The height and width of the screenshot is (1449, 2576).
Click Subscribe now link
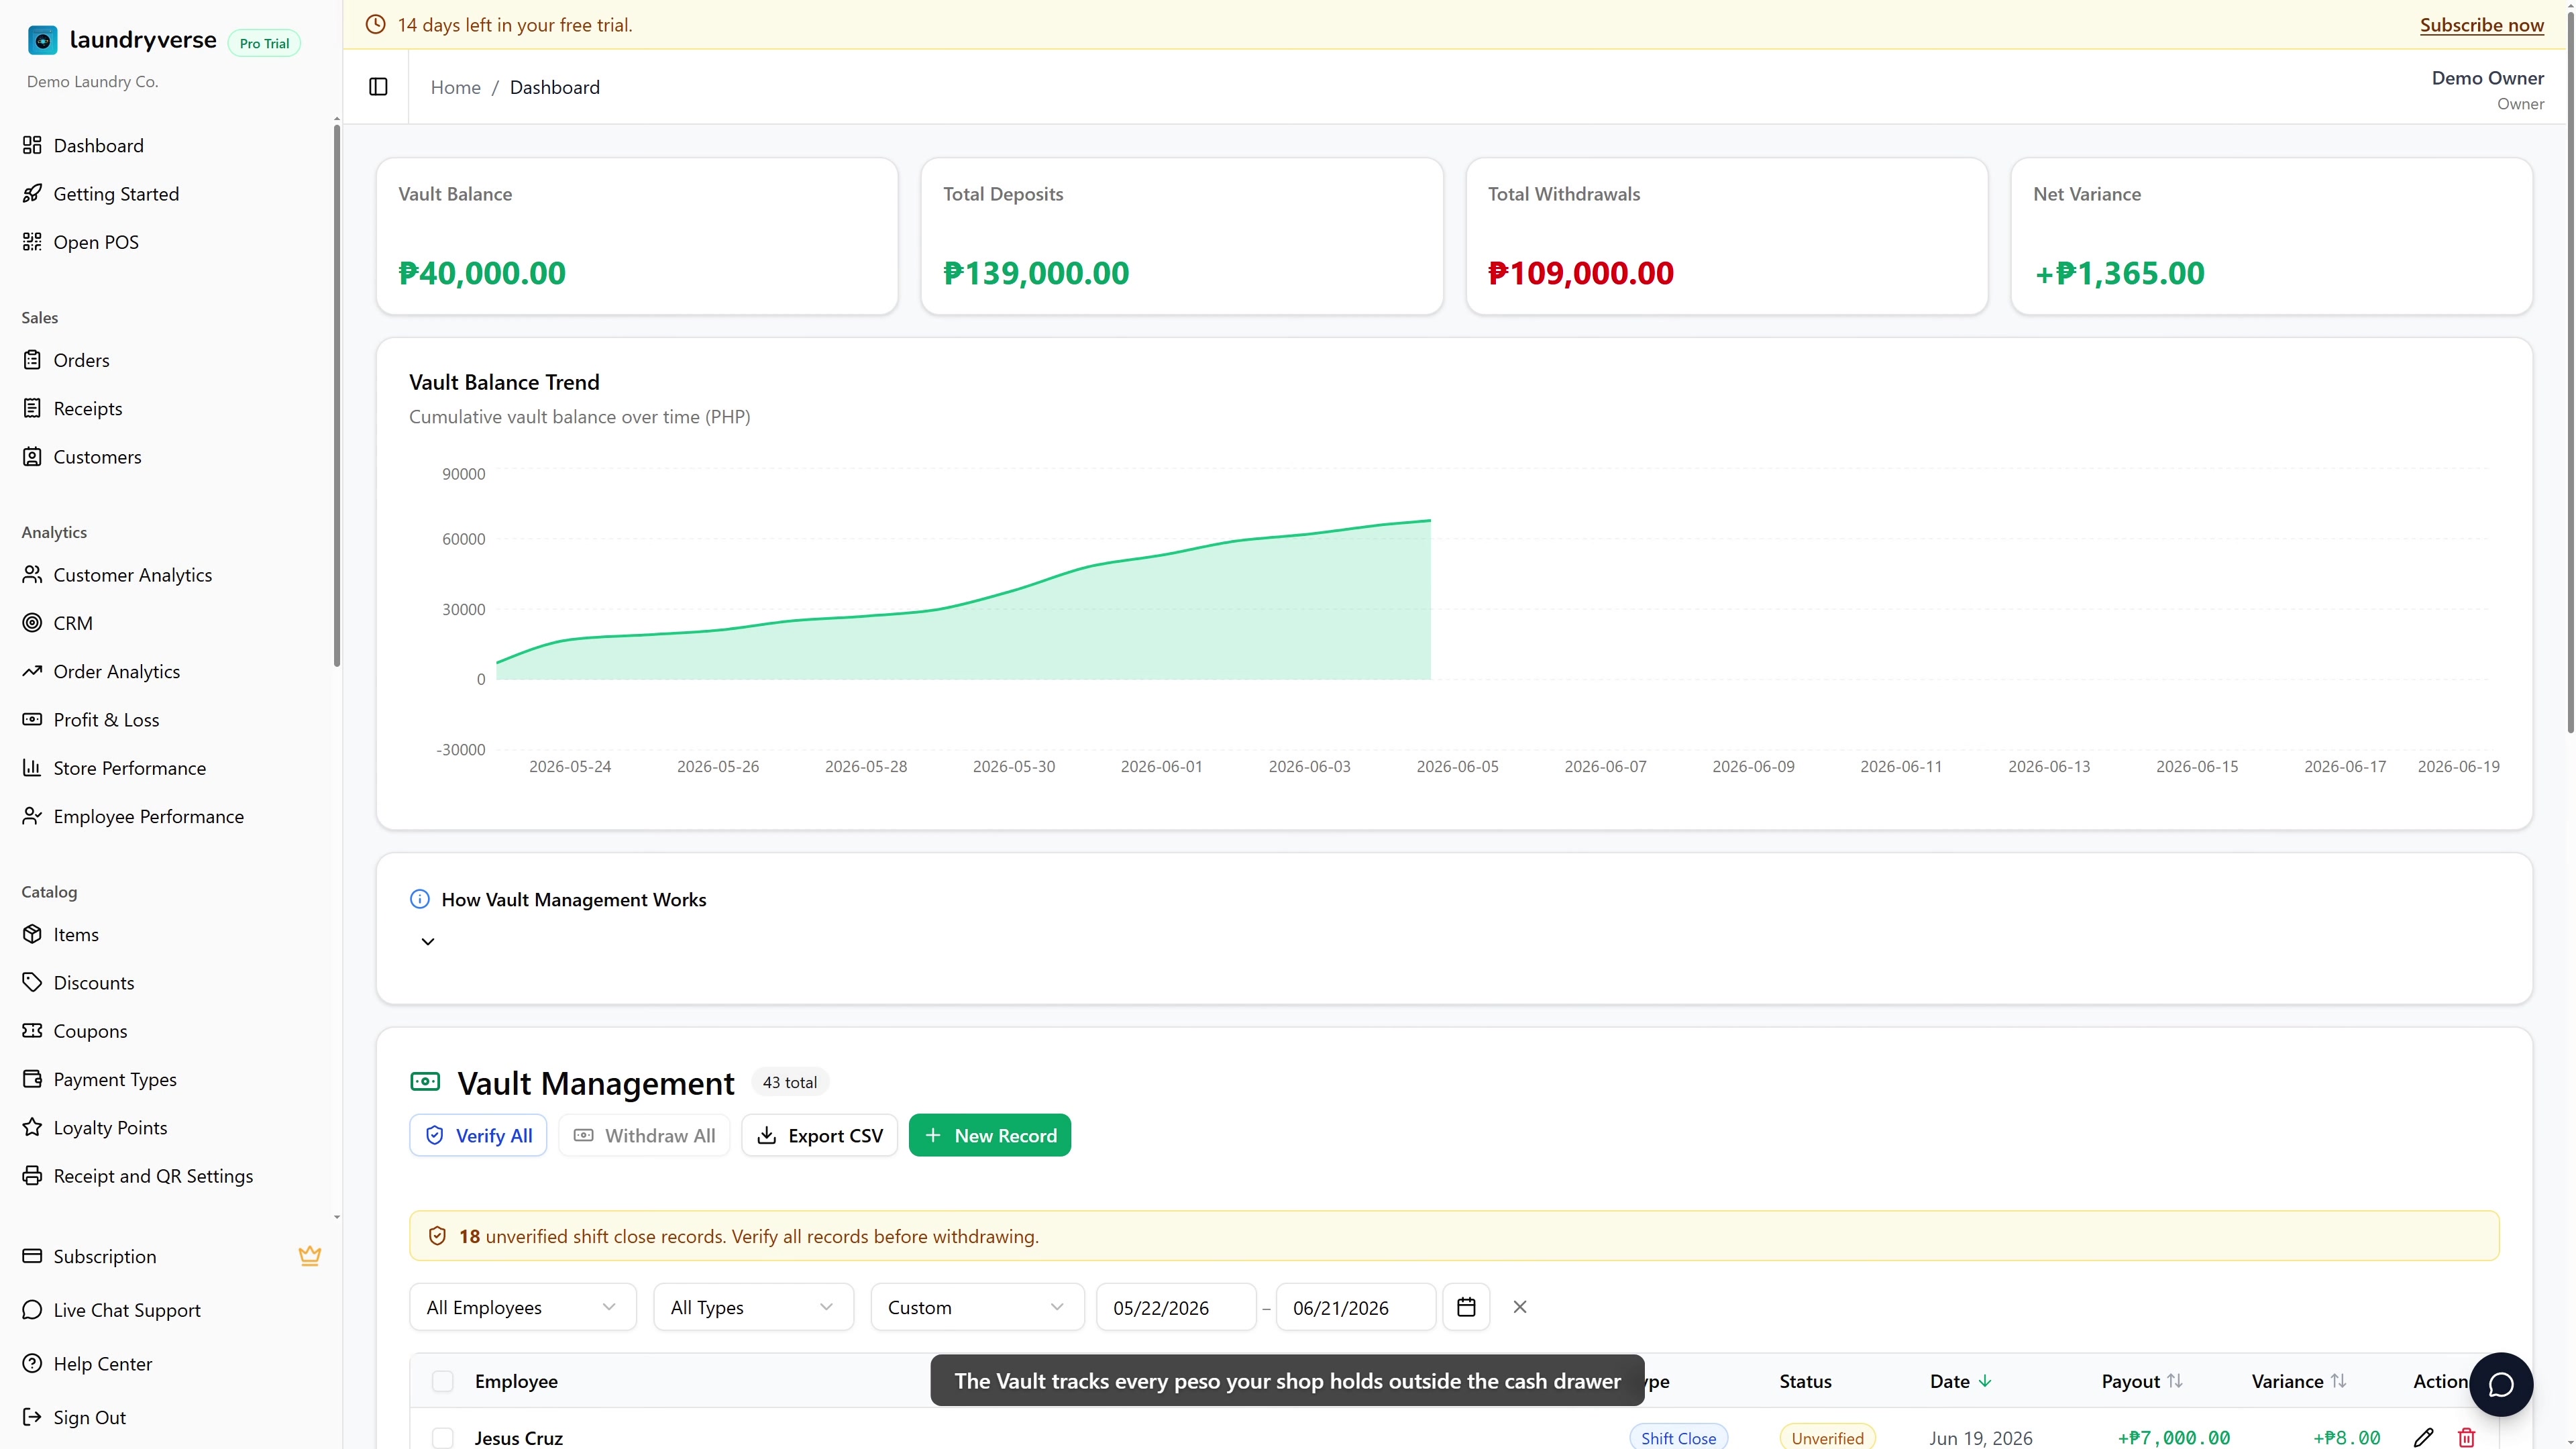2482,25
